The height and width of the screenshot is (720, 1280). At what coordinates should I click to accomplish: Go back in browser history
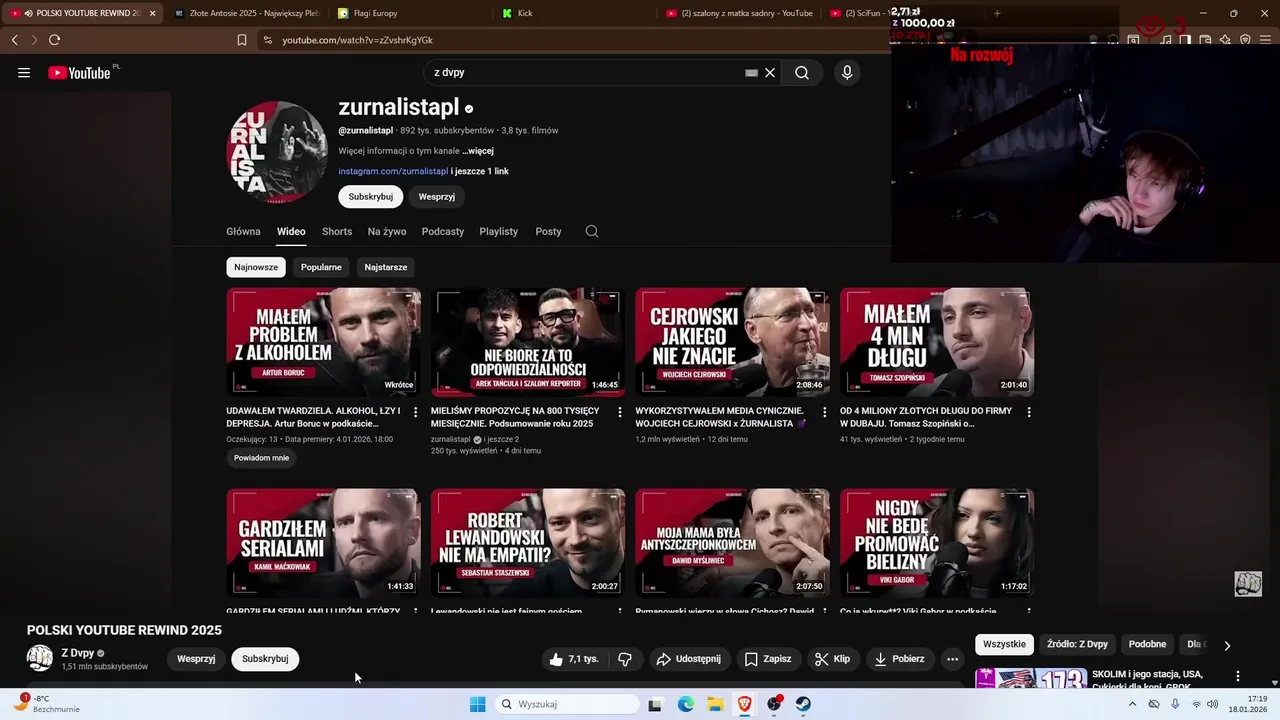(14, 40)
